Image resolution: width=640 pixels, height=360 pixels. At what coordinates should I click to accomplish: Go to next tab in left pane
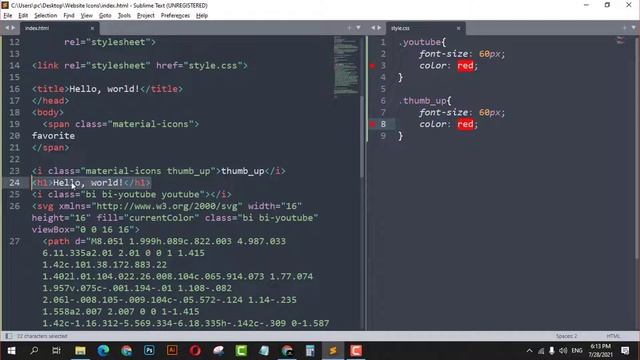pos(13,28)
